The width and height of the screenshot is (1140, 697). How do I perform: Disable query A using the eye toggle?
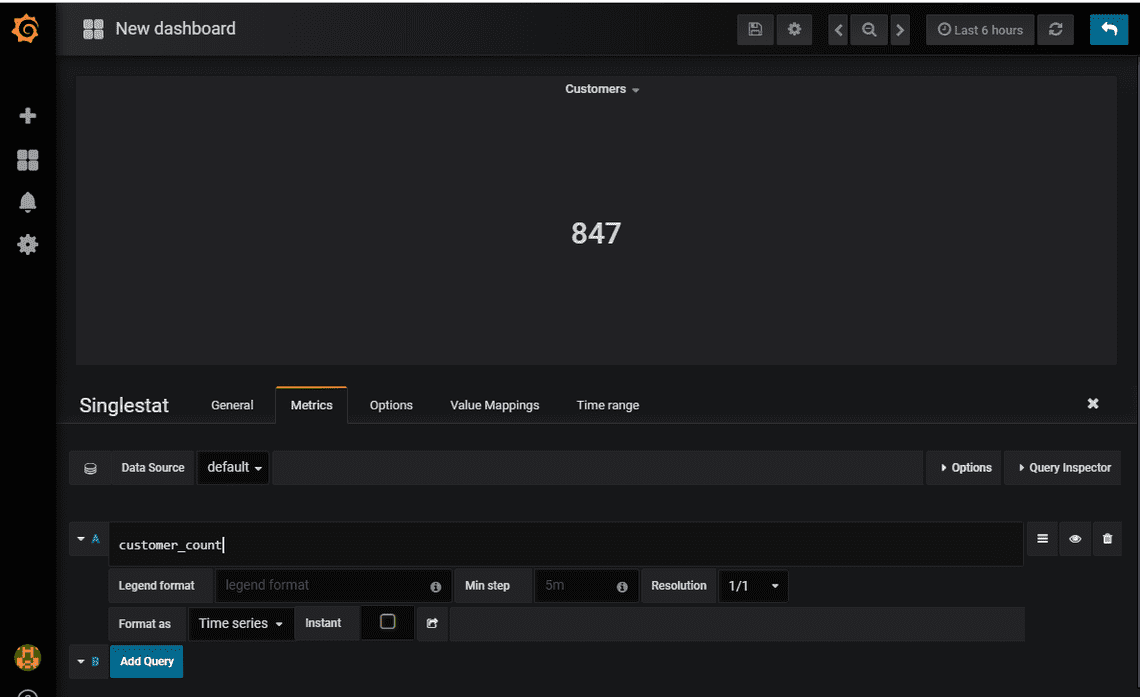point(1075,538)
